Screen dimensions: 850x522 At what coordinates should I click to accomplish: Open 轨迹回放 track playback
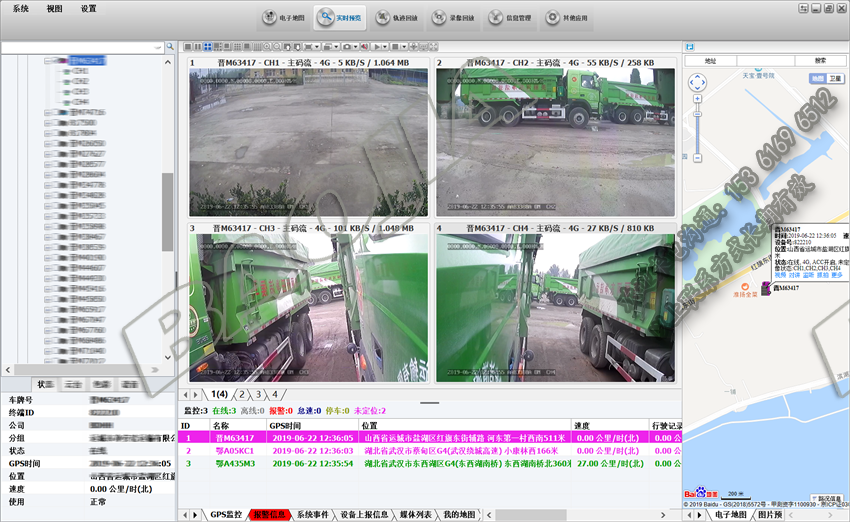tap(397, 18)
